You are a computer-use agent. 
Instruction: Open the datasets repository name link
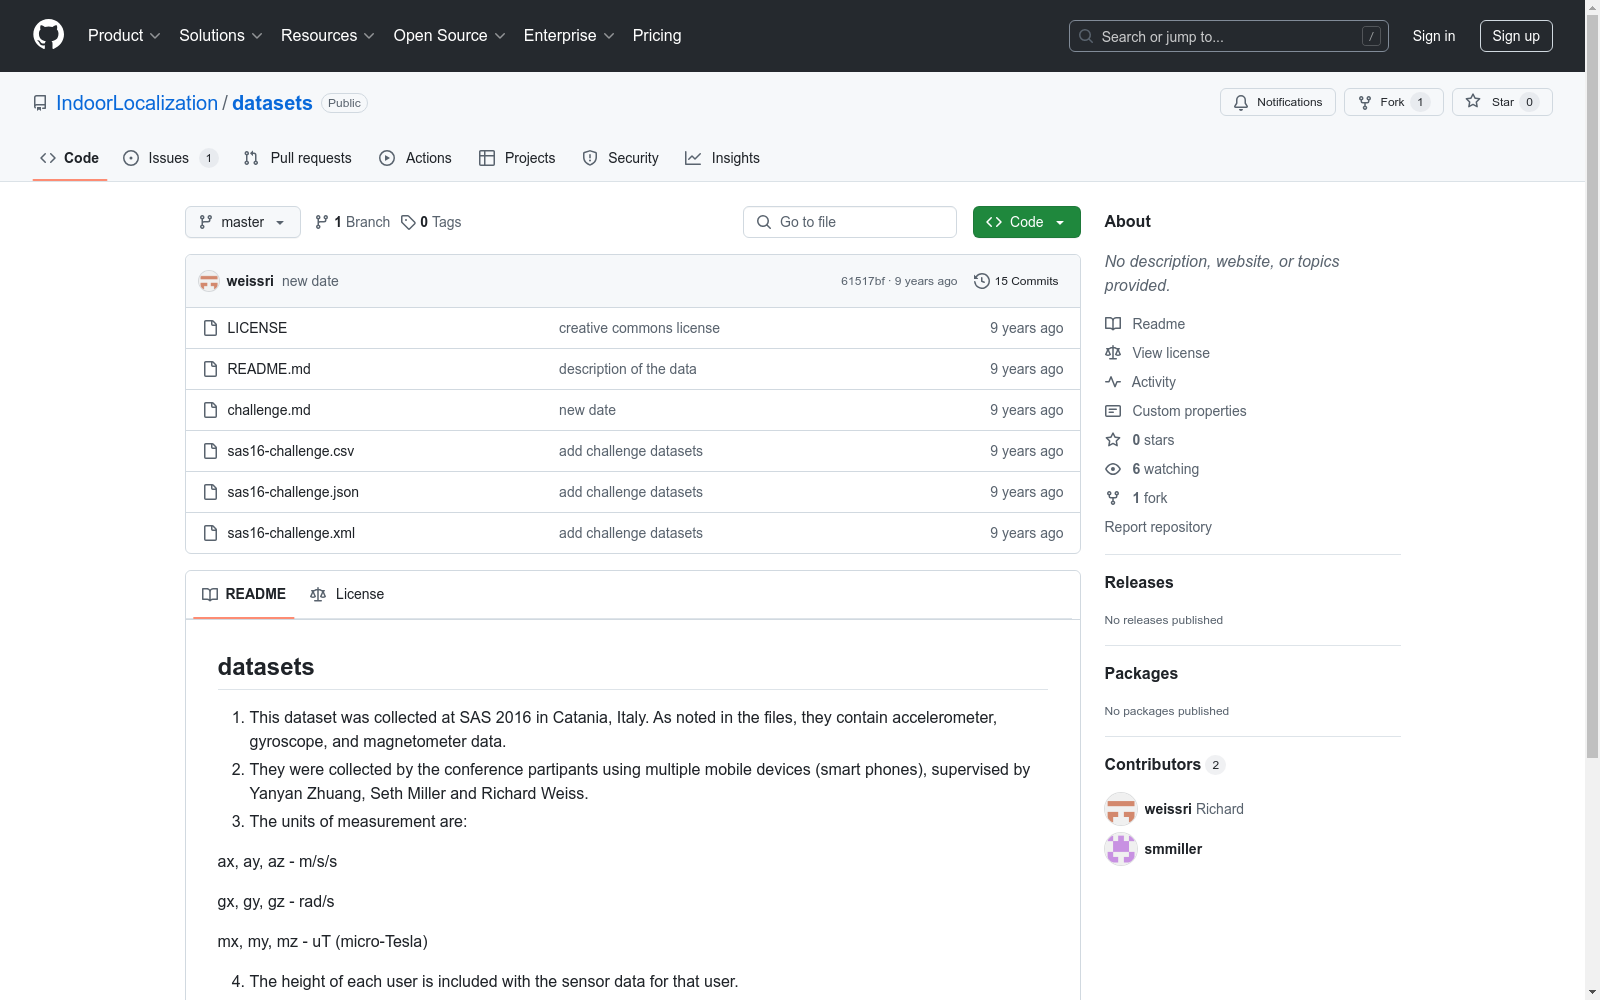point(272,103)
